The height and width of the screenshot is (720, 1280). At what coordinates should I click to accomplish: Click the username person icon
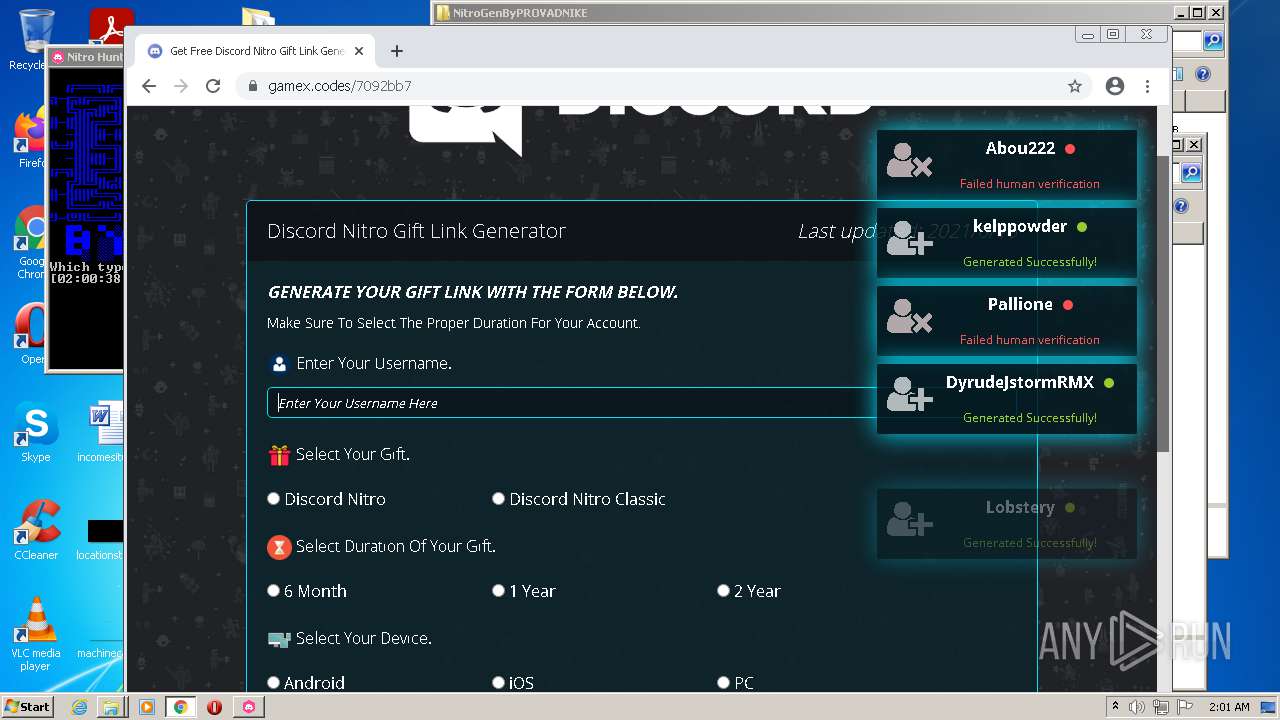[x=279, y=364]
